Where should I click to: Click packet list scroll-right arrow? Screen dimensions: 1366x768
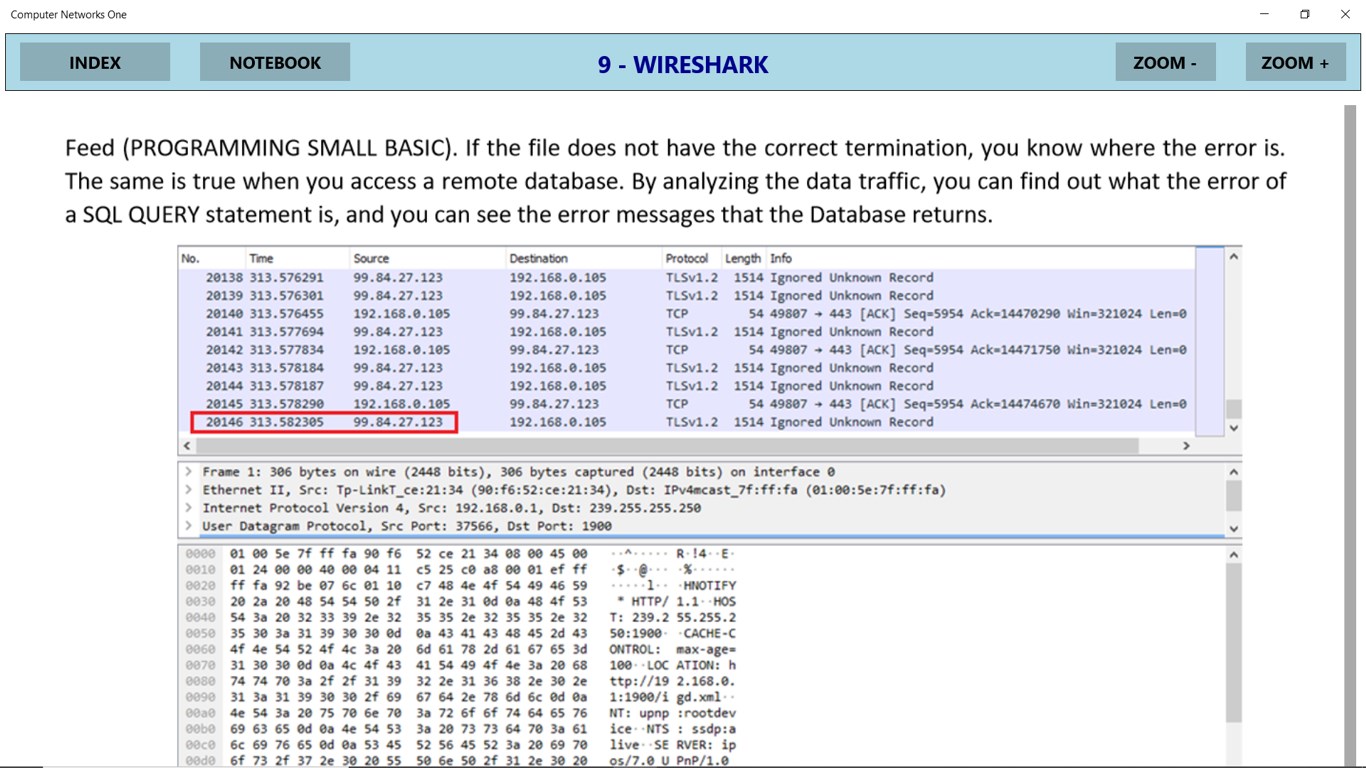tap(1187, 446)
